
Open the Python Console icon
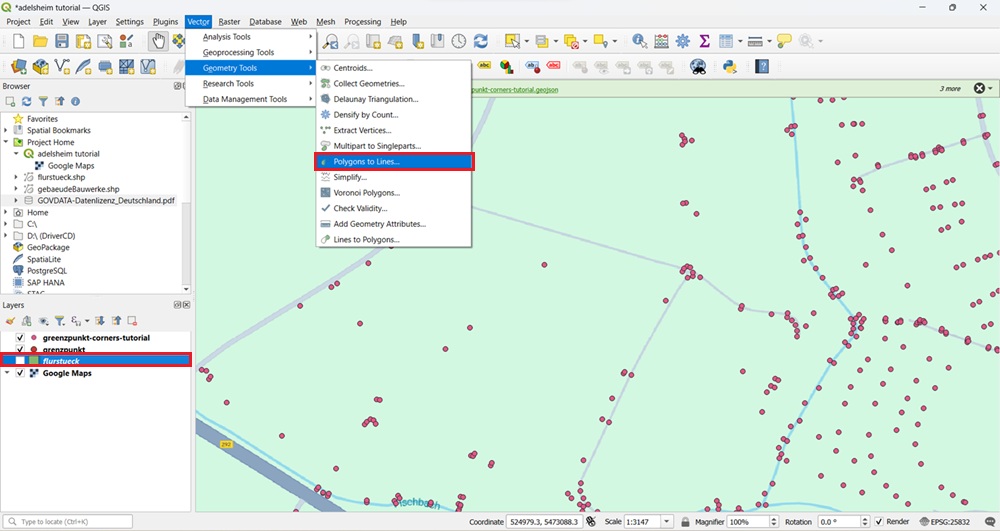pos(729,67)
